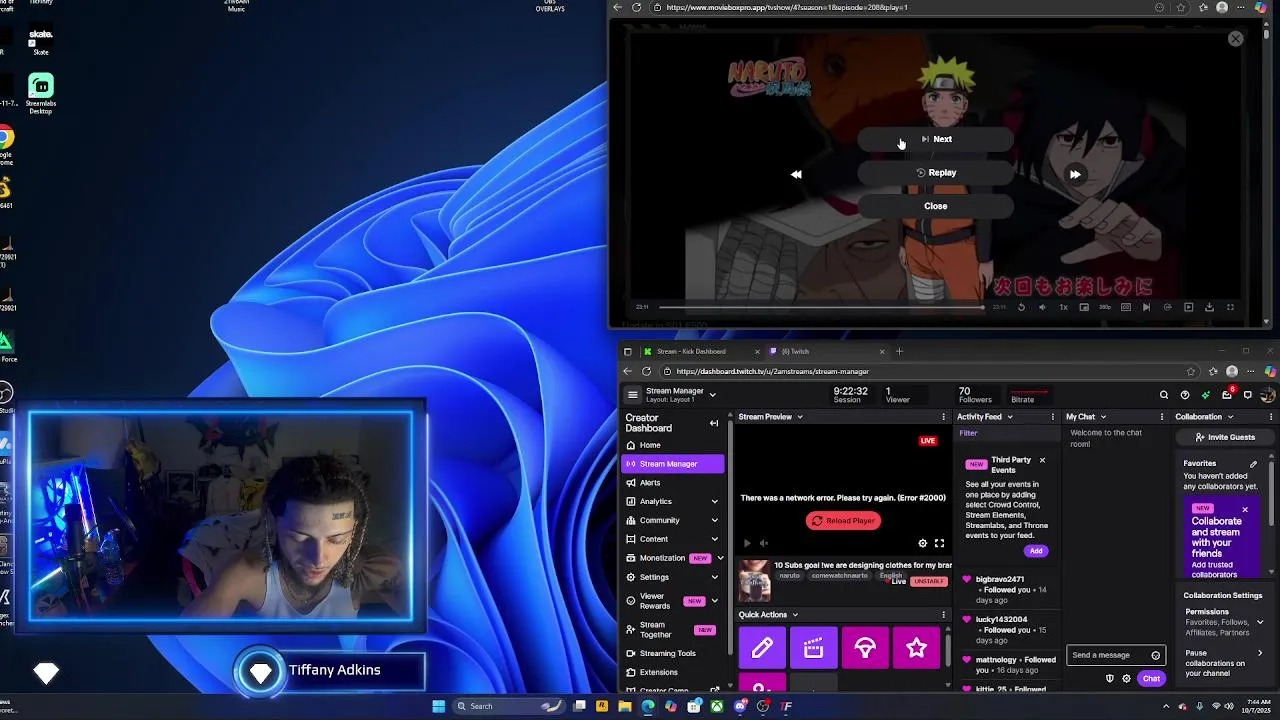Switch to the (6) Twitch browser tab
1280x720 pixels.
pos(826,351)
